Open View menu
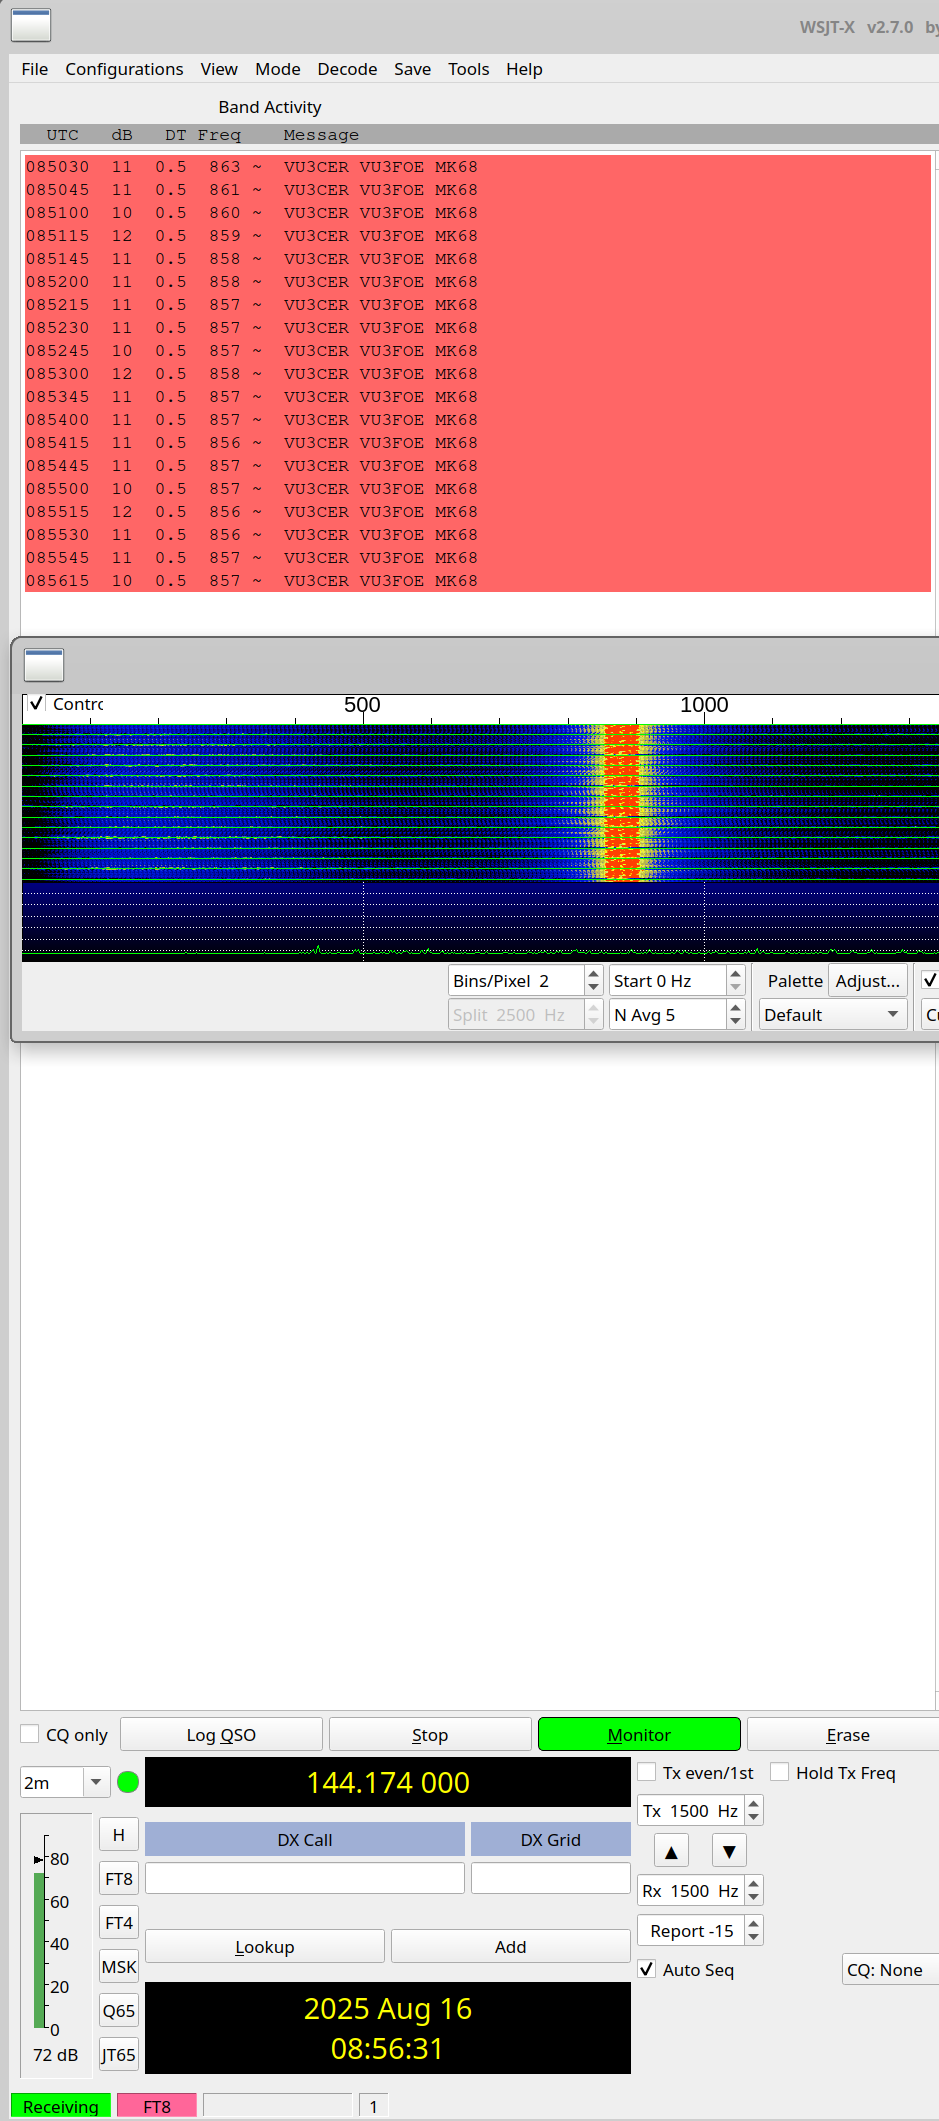 [x=219, y=69]
